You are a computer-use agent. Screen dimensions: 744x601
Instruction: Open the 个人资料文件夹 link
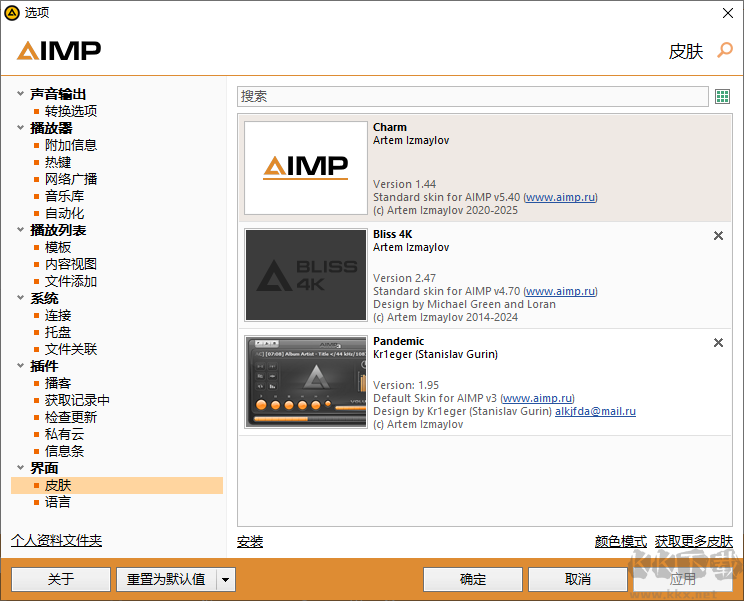click(x=56, y=540)
